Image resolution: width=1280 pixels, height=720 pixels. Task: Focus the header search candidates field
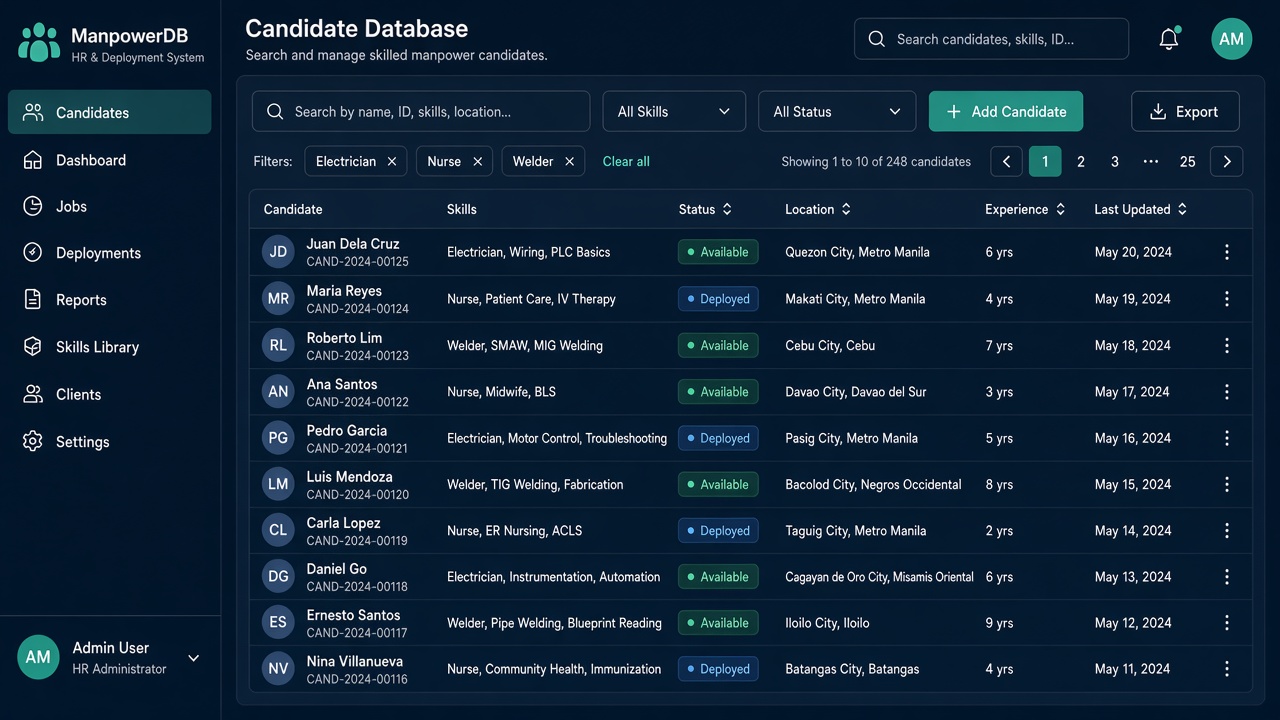(x=991, y=39)
